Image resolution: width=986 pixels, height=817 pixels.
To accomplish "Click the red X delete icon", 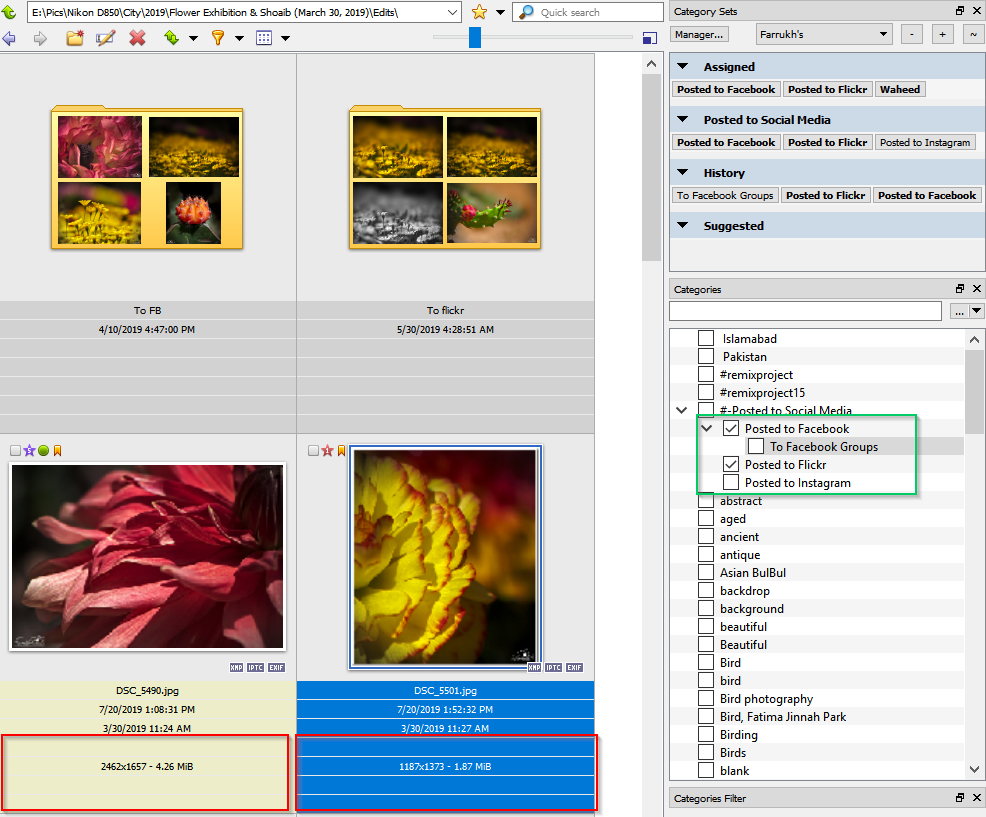I will (x=137, y=38).
